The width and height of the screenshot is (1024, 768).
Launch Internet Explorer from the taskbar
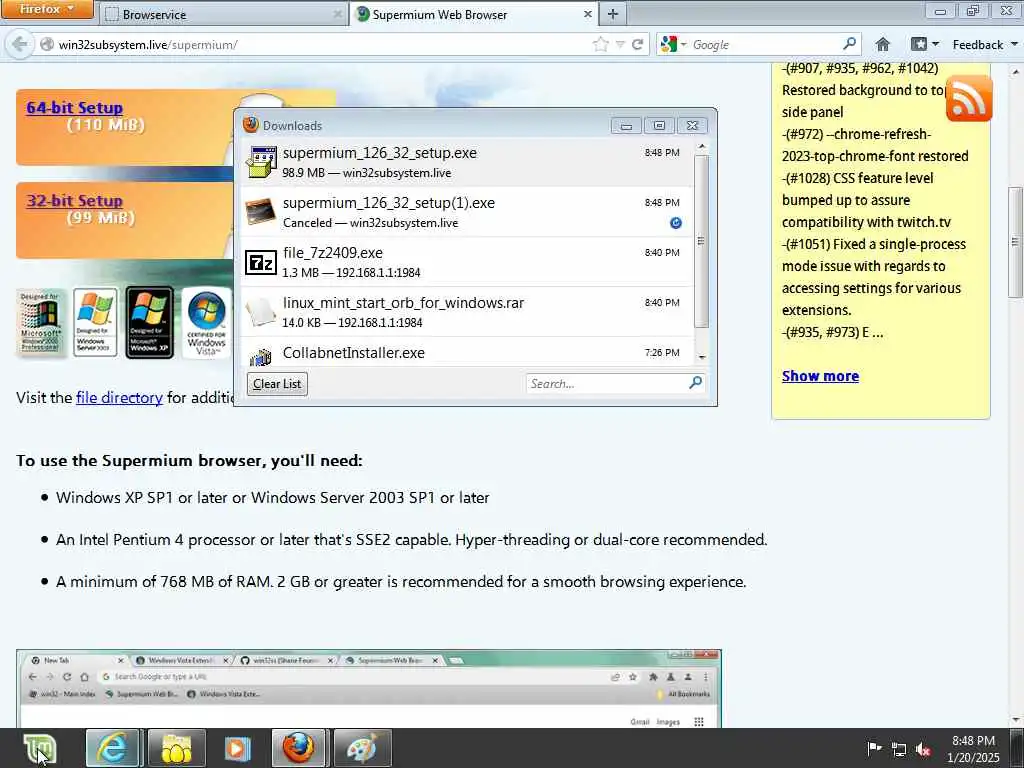coord(112,748)
